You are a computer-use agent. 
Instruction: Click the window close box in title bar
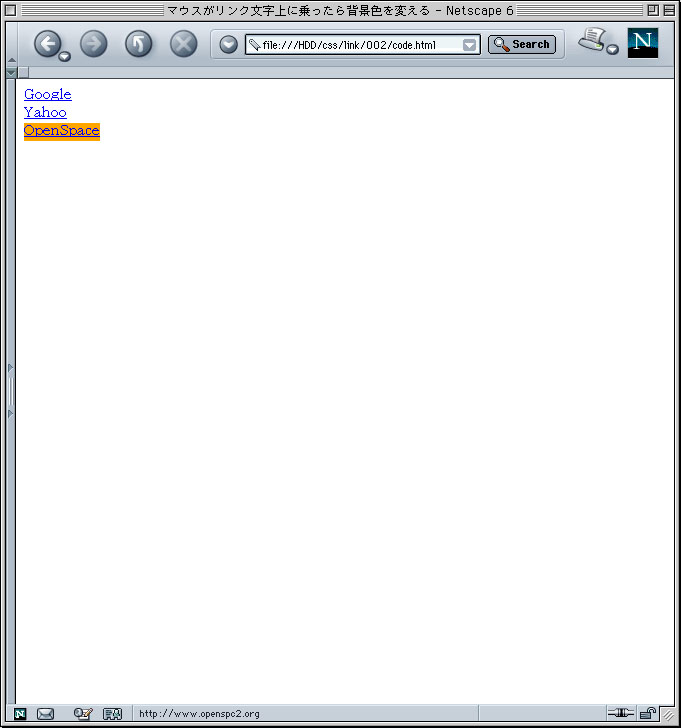(10, 10)
